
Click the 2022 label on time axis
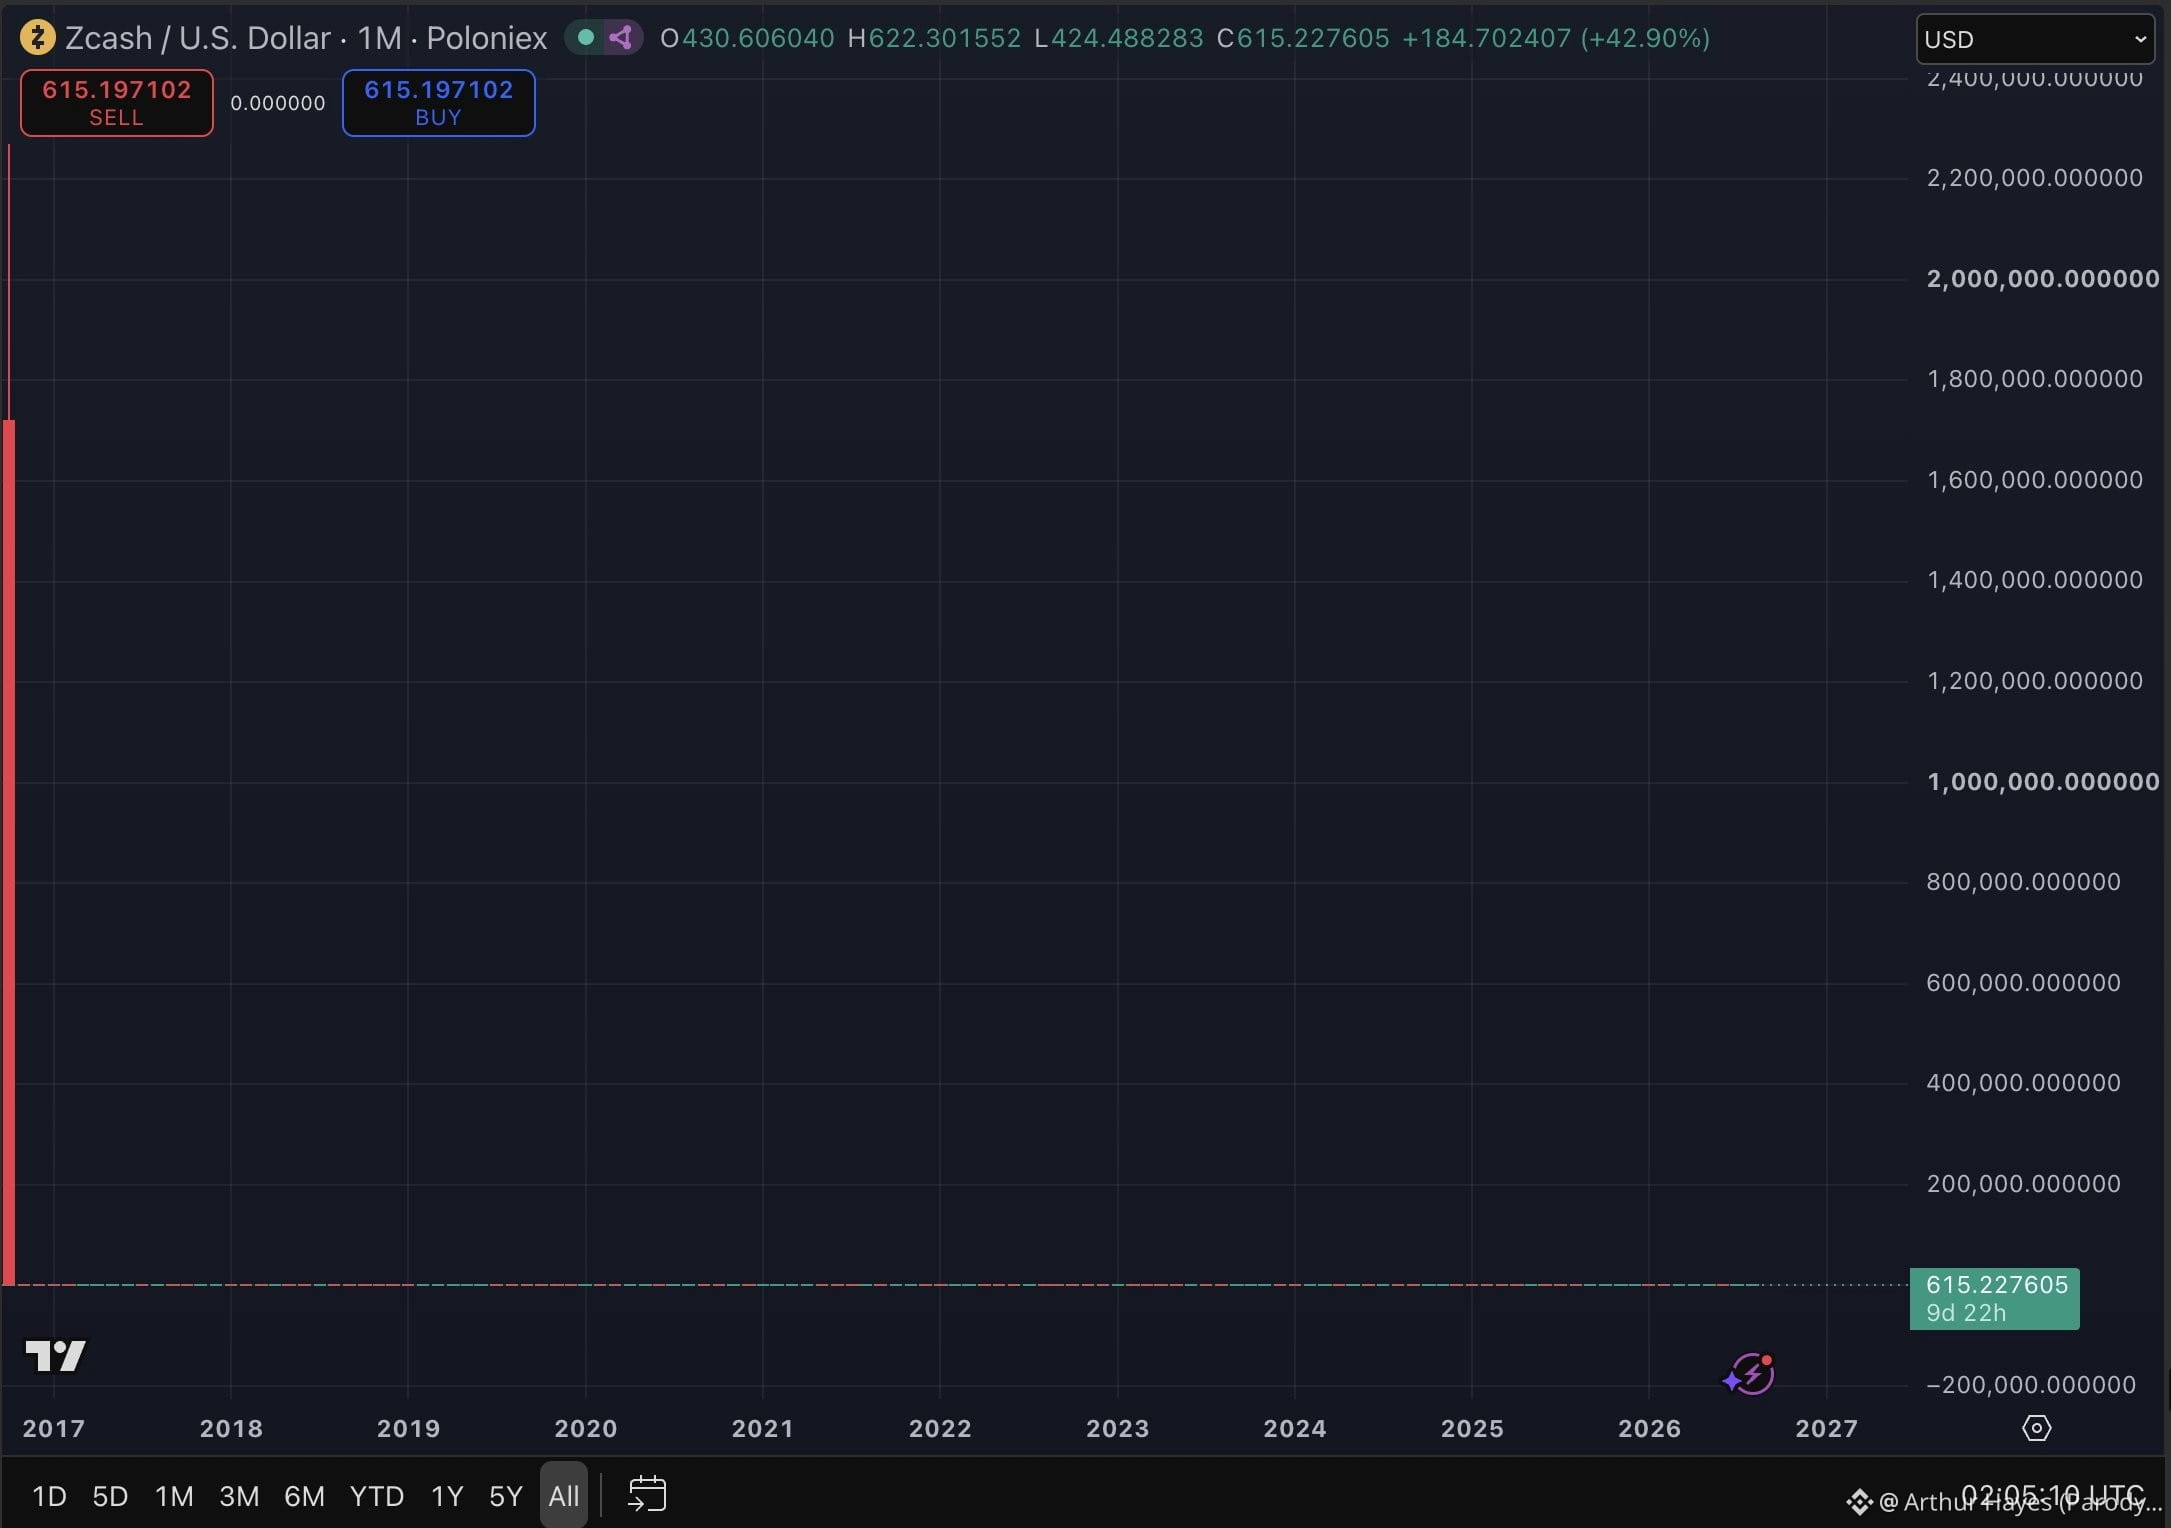940,1429
